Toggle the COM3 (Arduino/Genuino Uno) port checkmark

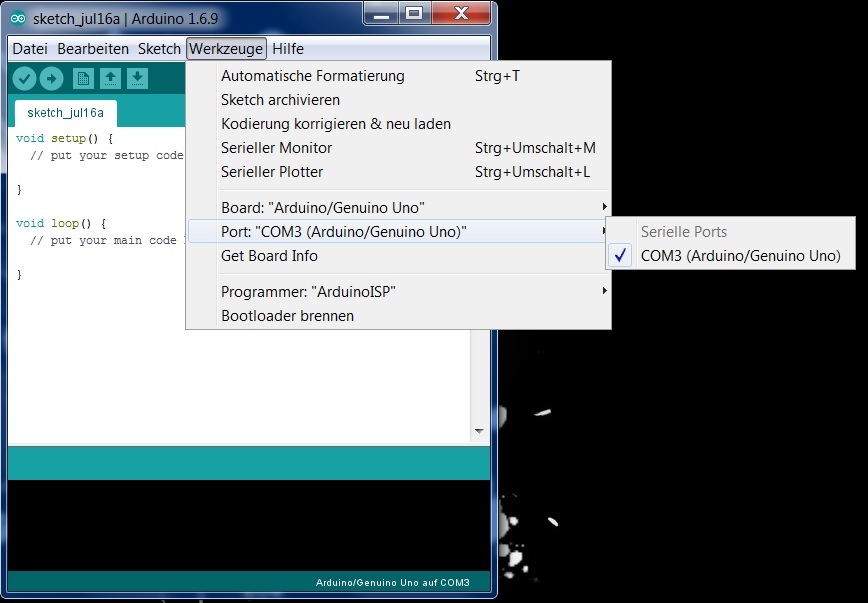click(740, 256)
